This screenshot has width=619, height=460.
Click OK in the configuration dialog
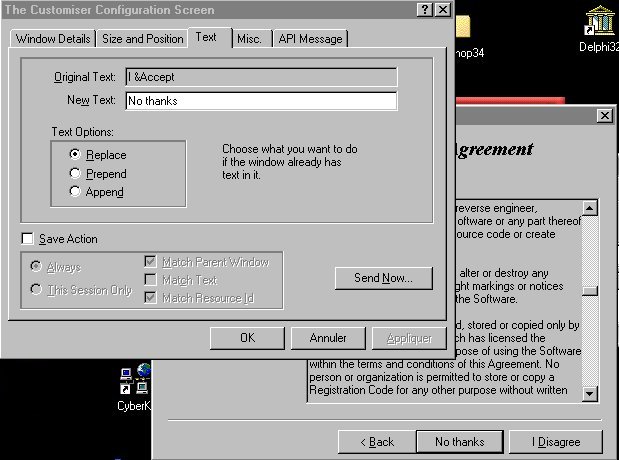click(247, 338)
